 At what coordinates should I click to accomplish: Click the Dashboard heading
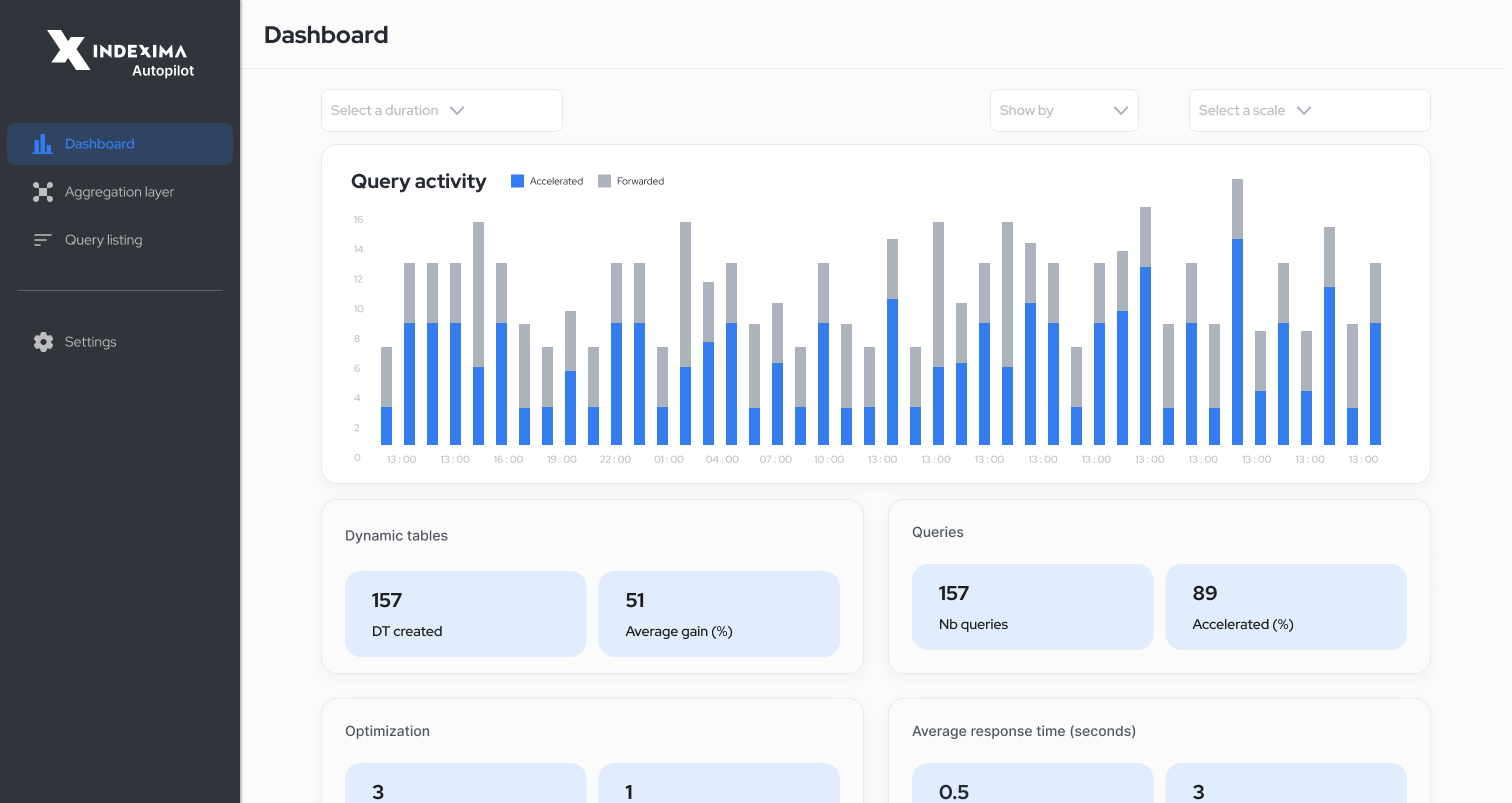point(326,35)
